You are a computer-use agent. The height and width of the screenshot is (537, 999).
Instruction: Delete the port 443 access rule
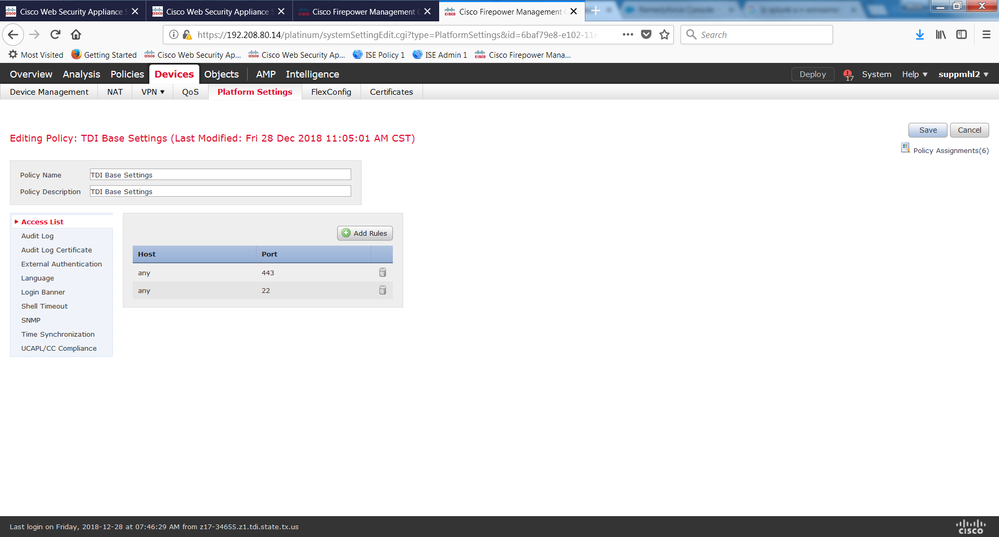[382, 273]
